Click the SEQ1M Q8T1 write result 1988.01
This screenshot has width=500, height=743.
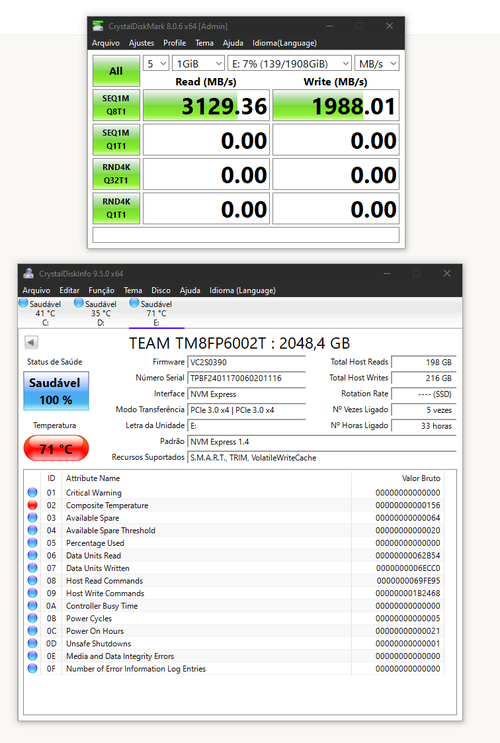(336, 105)
